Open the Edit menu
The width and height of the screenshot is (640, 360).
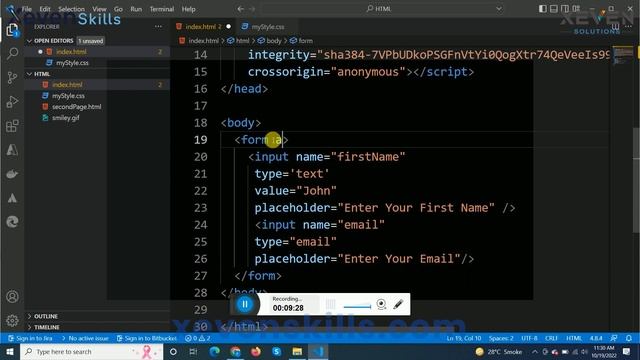pyautogui.click(x=45, y=9)
